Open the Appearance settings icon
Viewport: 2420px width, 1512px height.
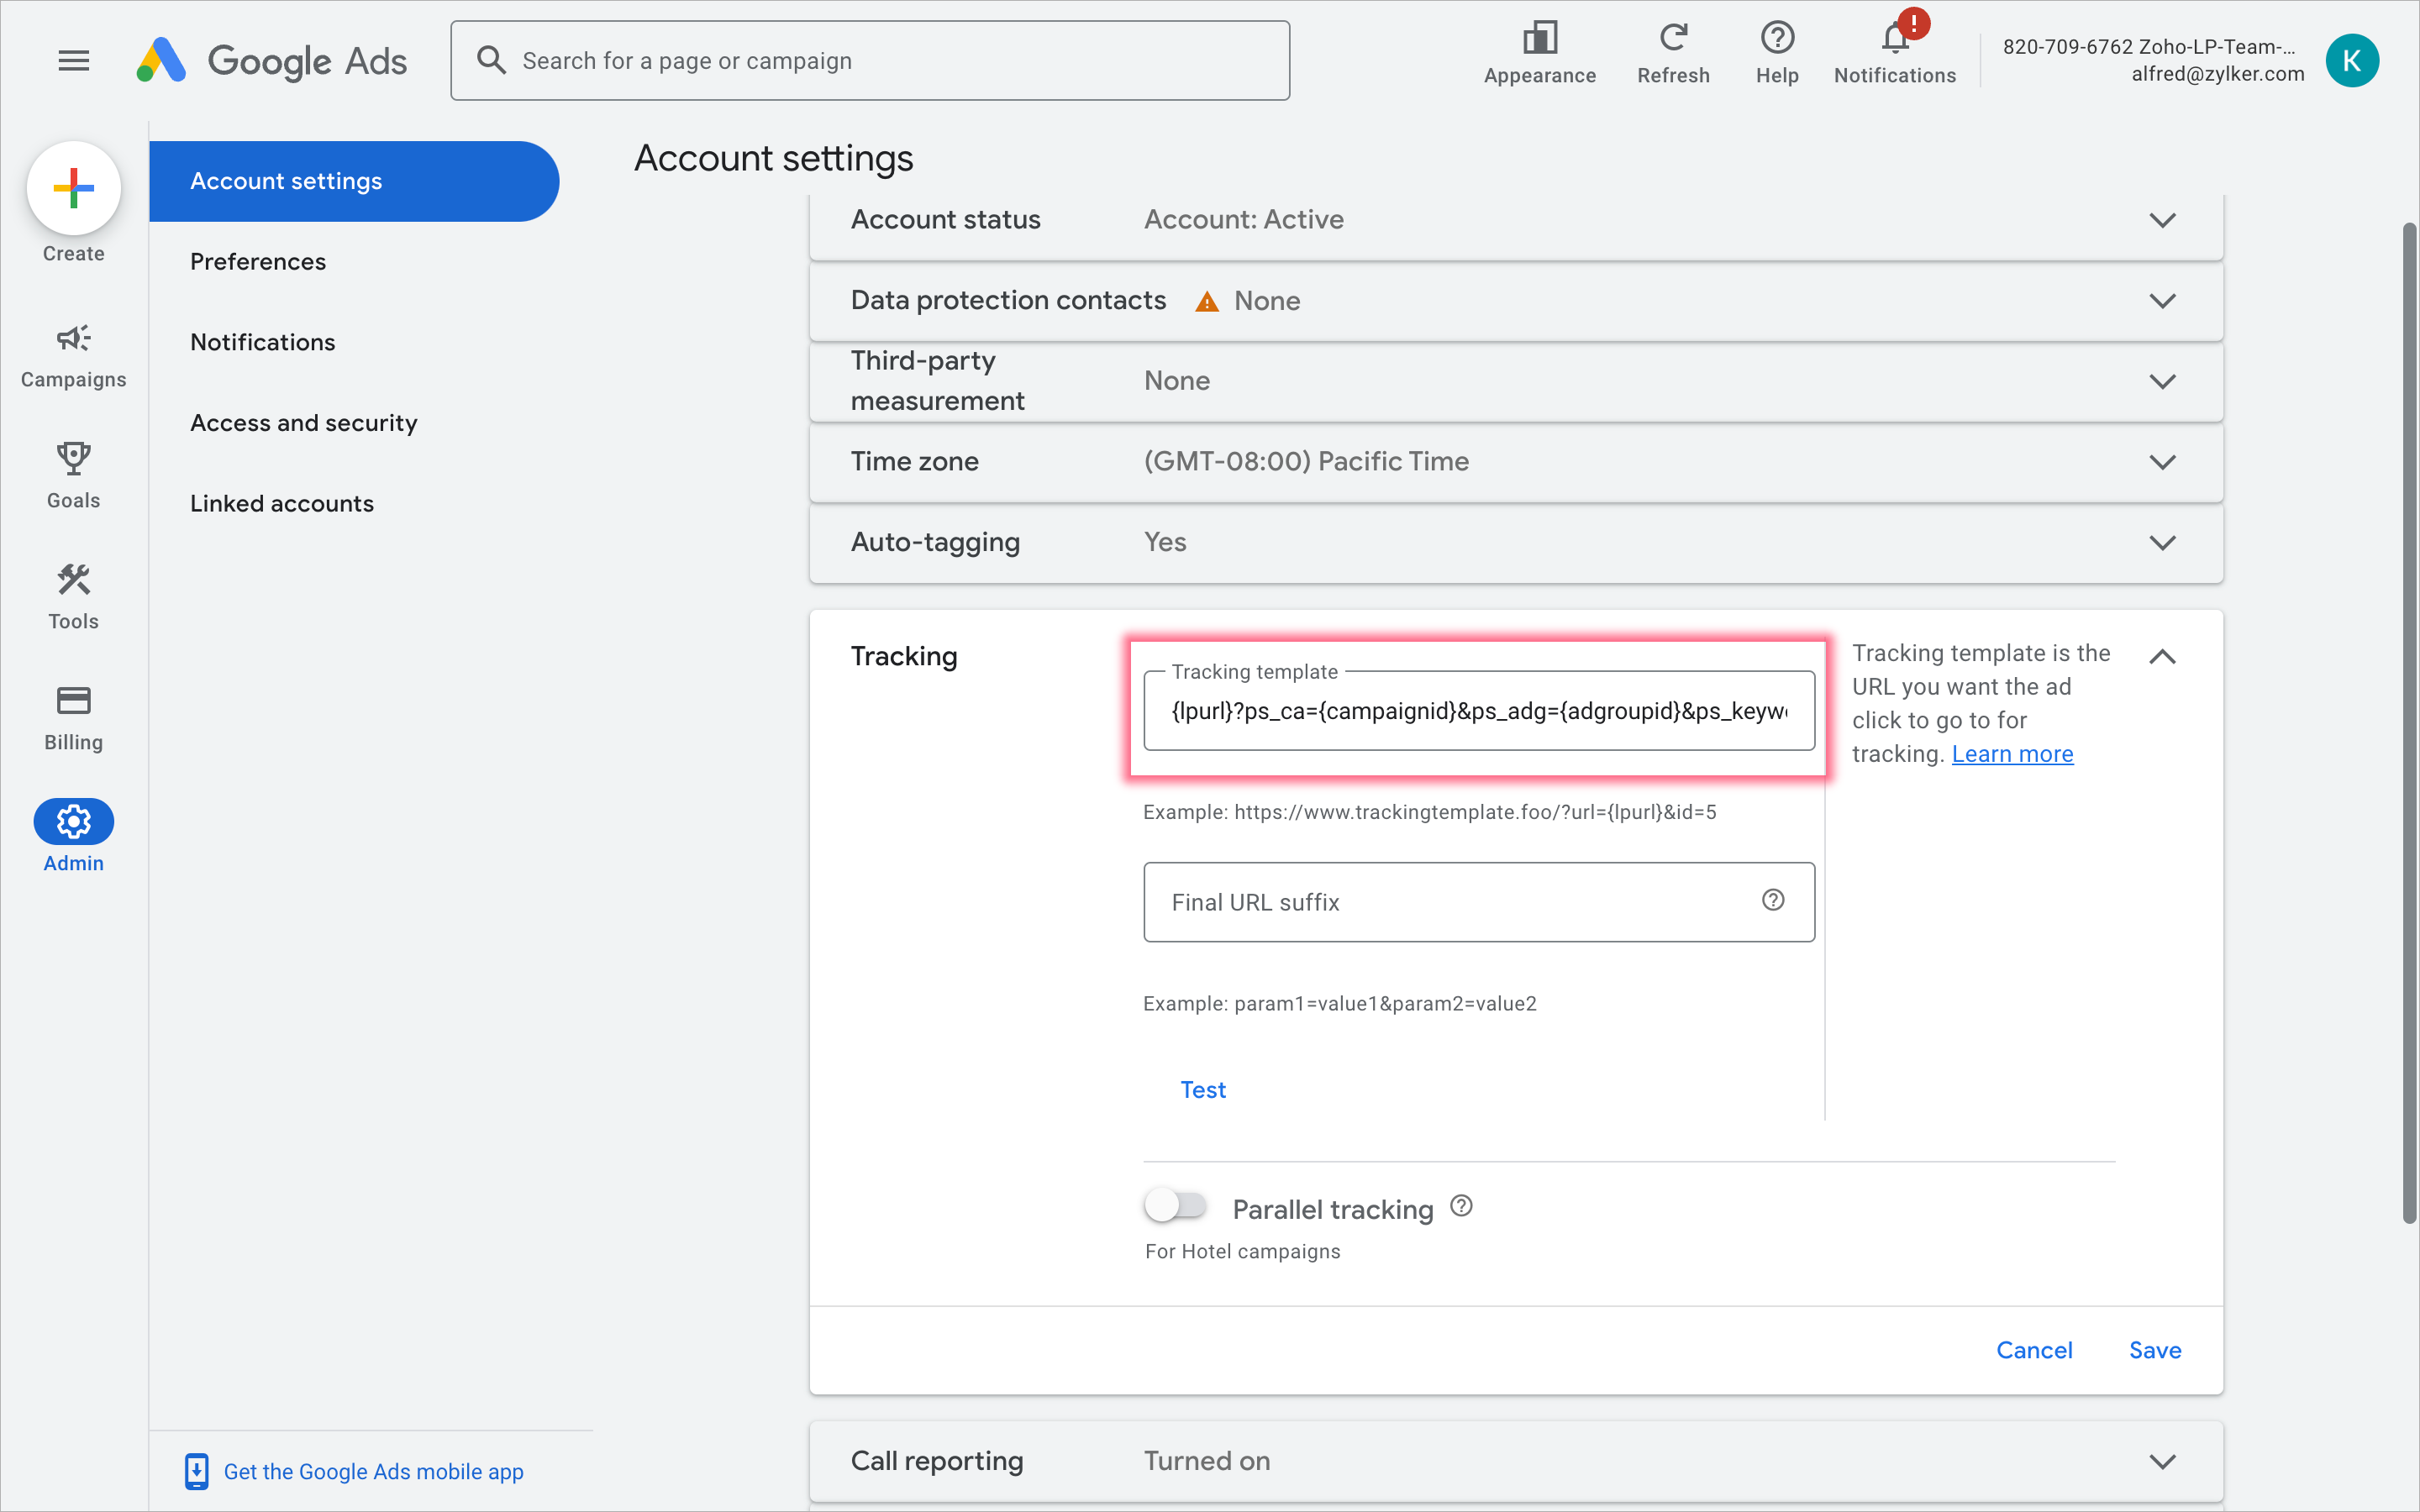tap(1539, 40)
